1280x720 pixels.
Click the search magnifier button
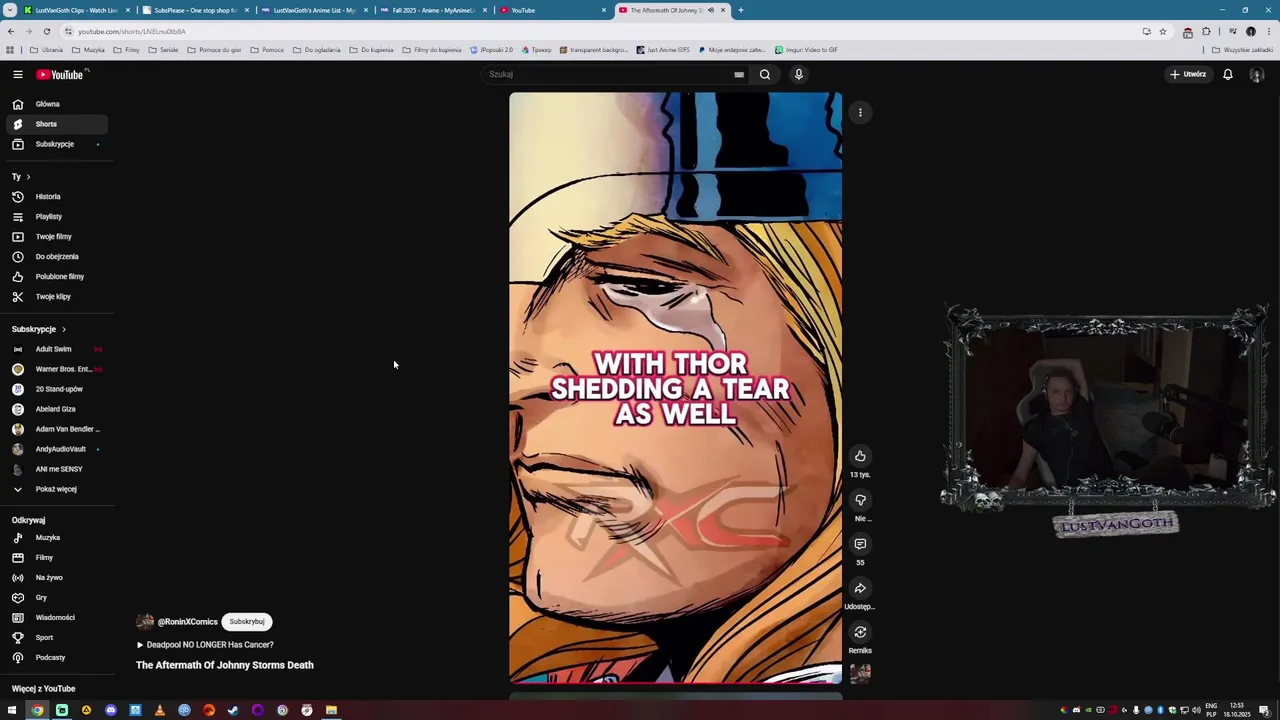pos(765,74)
